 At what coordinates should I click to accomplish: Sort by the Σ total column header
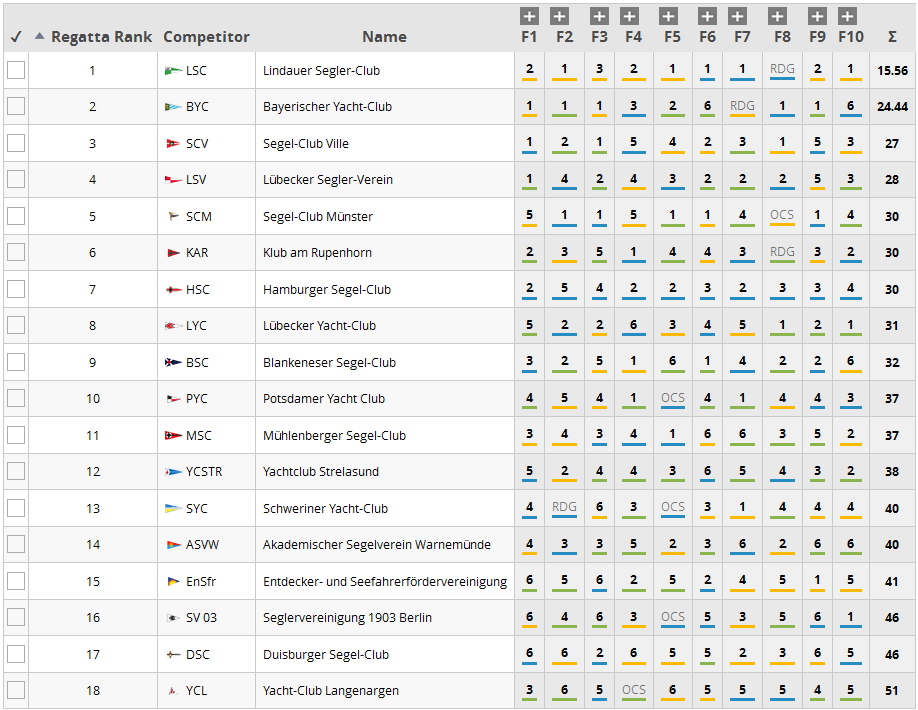892,37
